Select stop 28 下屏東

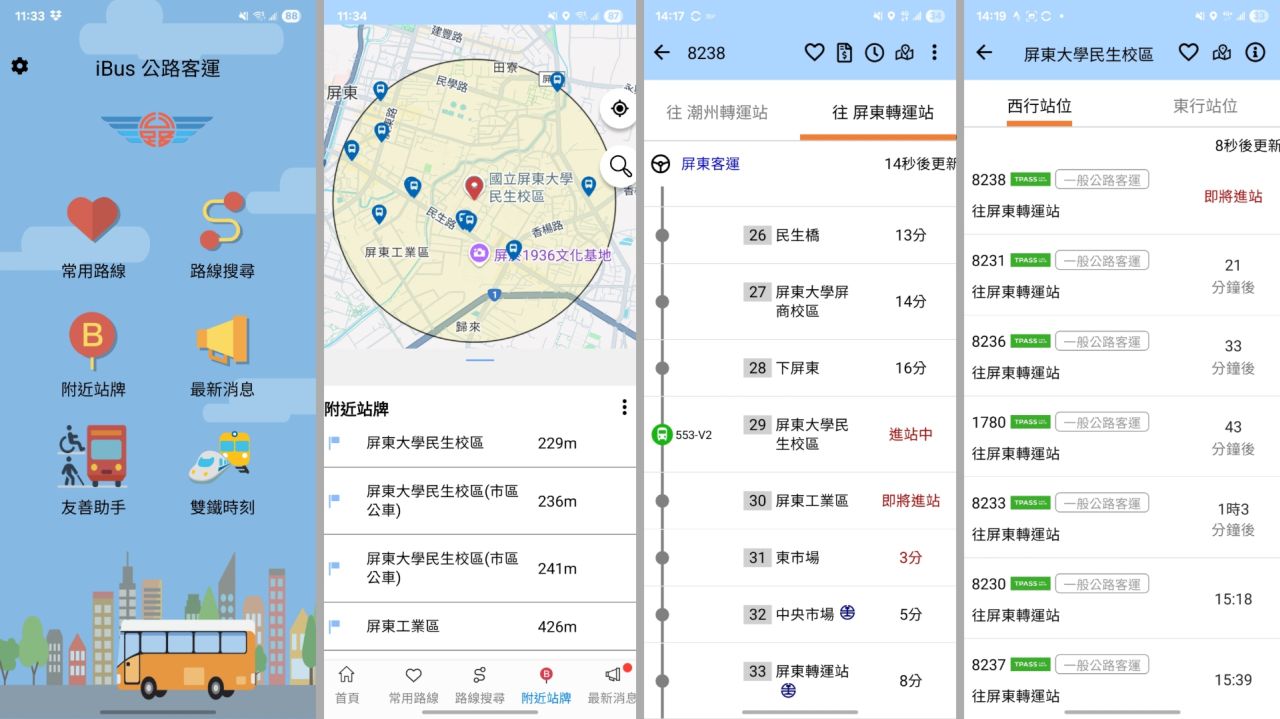pos(800,368)
